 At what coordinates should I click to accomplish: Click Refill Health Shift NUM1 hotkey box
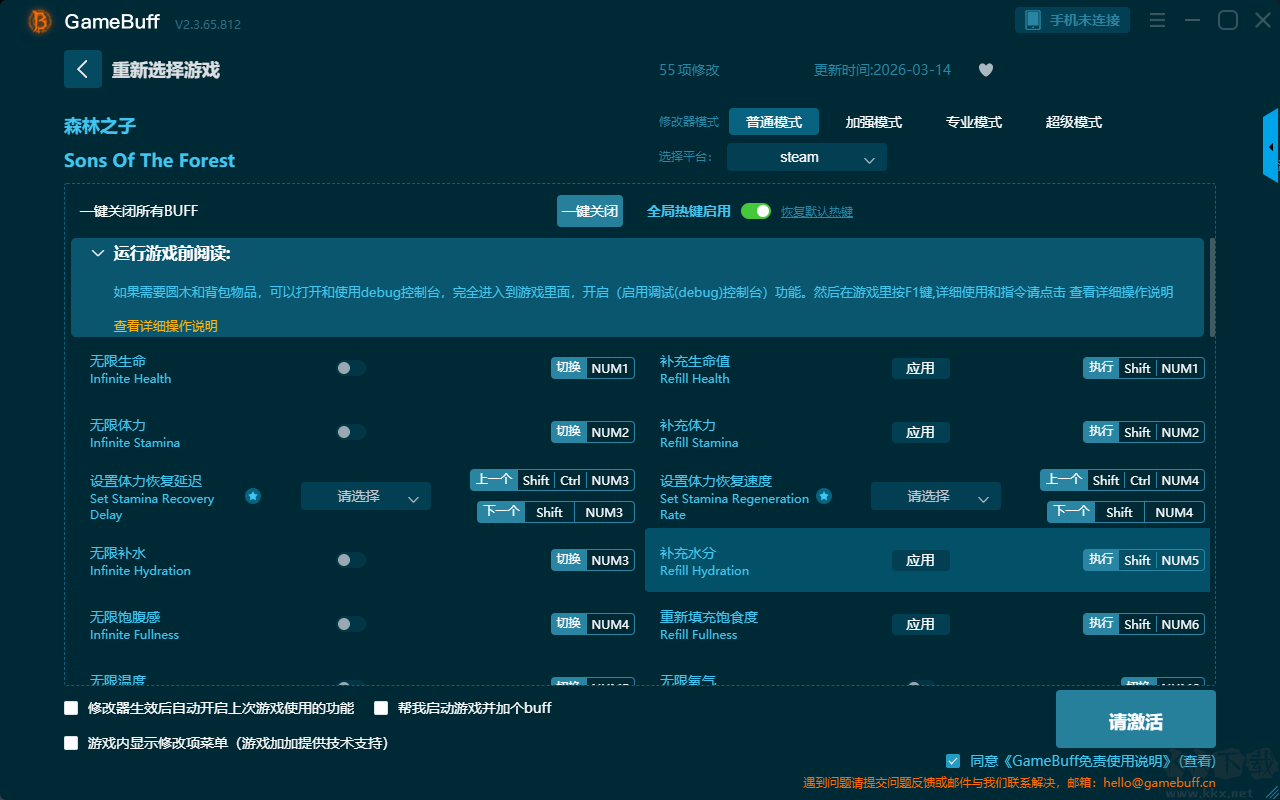point(1144,368)
